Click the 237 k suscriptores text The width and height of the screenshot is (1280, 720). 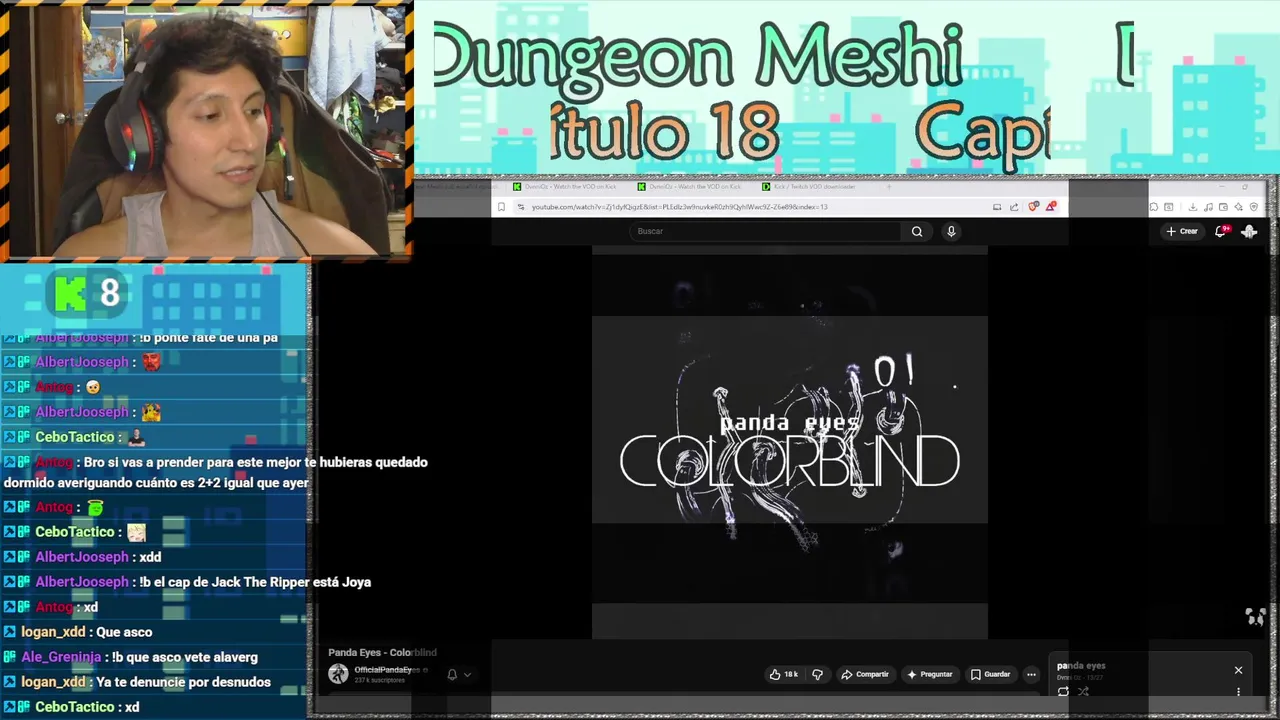pos(380,680)
